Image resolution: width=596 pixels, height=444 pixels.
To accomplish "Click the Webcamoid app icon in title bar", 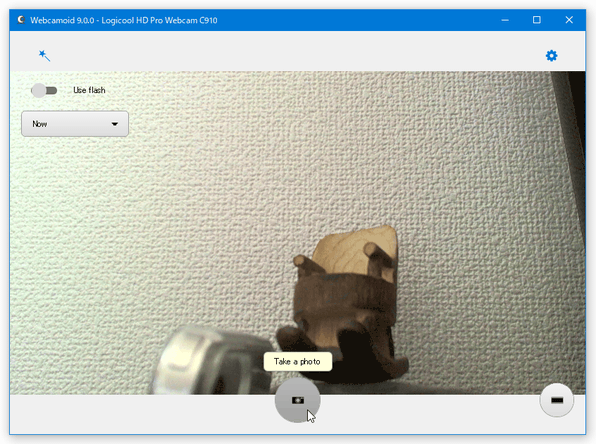I will 21,20.
